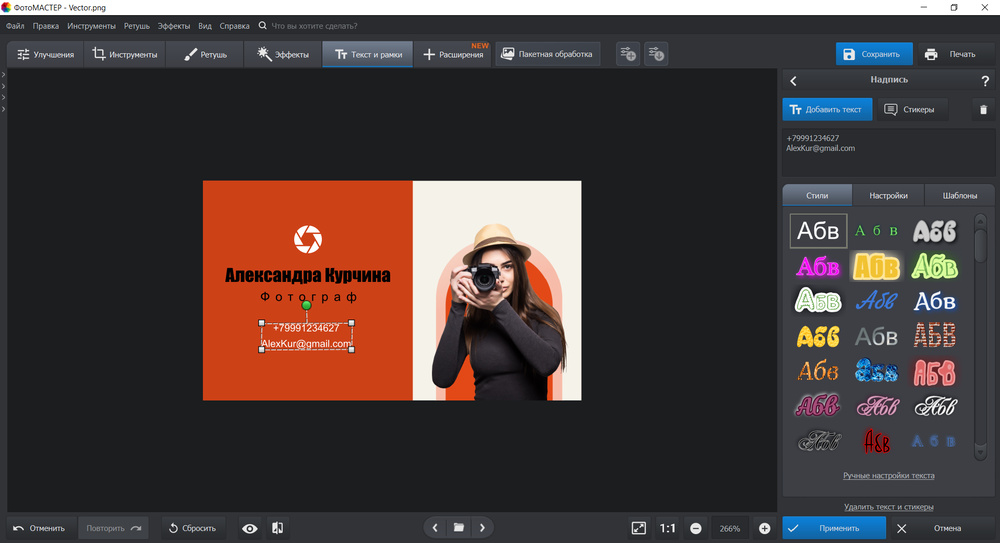Screen dimensions: 1000x543
Task: Open Пакетная обработка
Action: tap(547, 54)
